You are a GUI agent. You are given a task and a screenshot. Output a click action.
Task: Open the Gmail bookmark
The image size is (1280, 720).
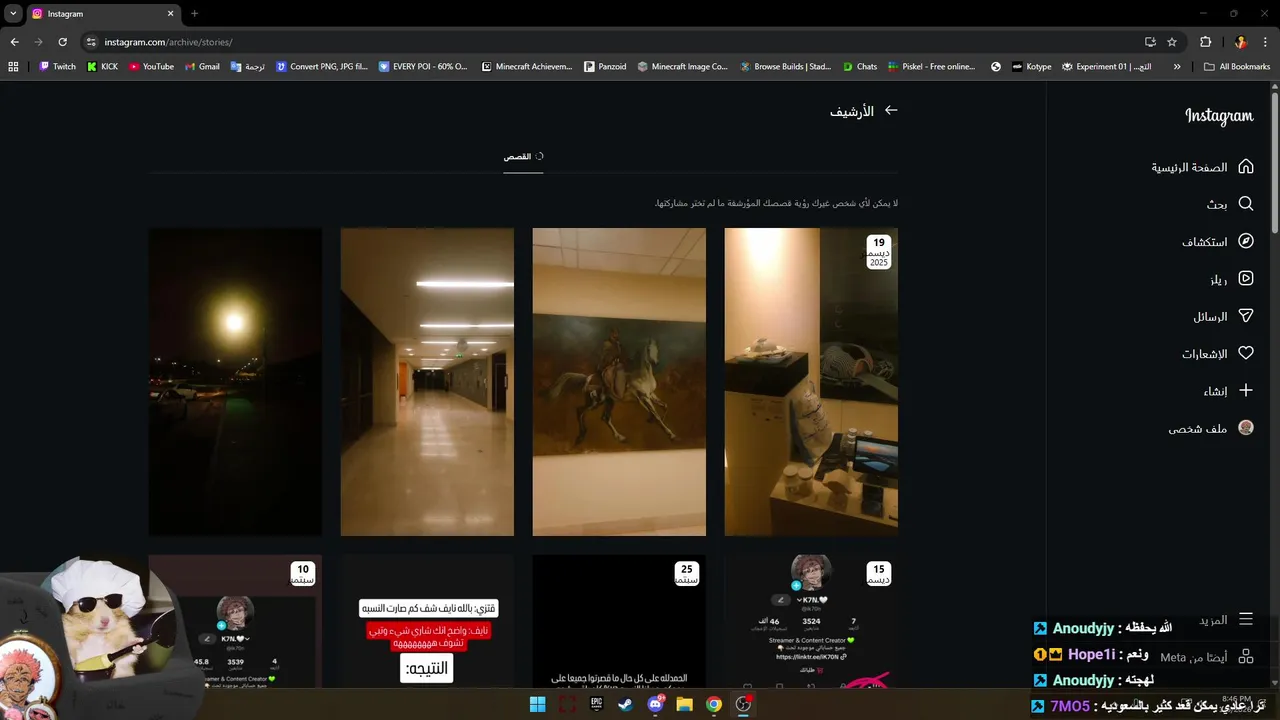[202, 67]
